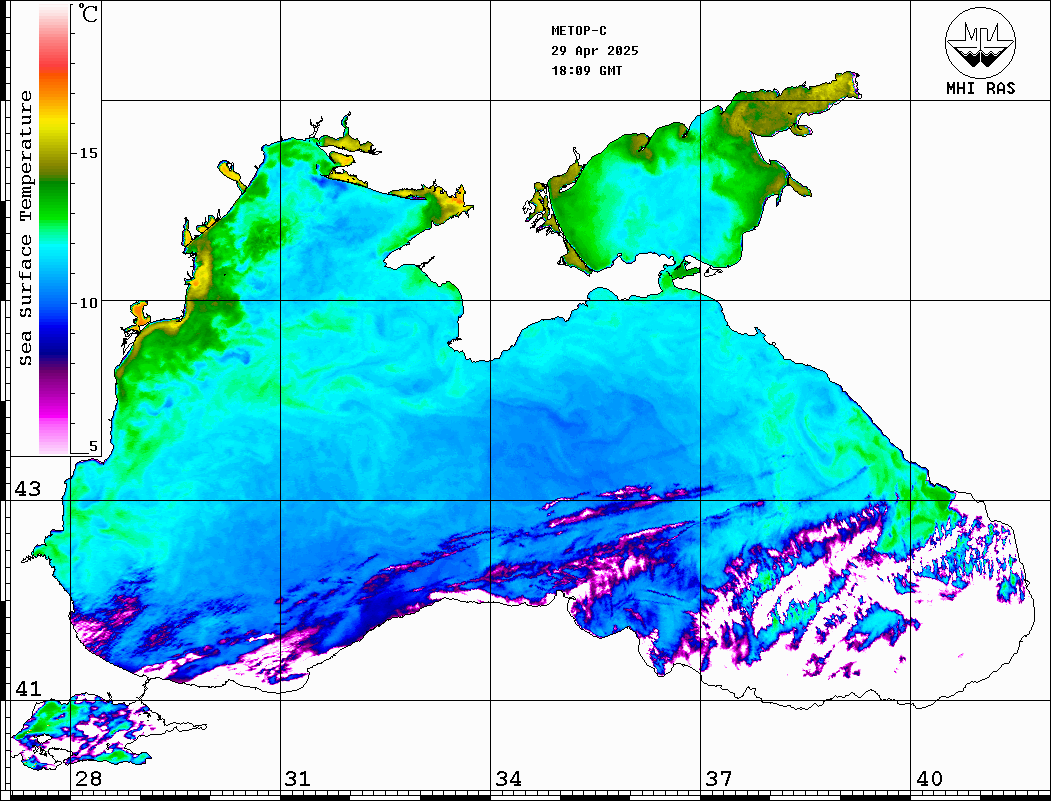Click latitude label 41
This screenshot has height=801, width=1051.
(x=28, y=688)
